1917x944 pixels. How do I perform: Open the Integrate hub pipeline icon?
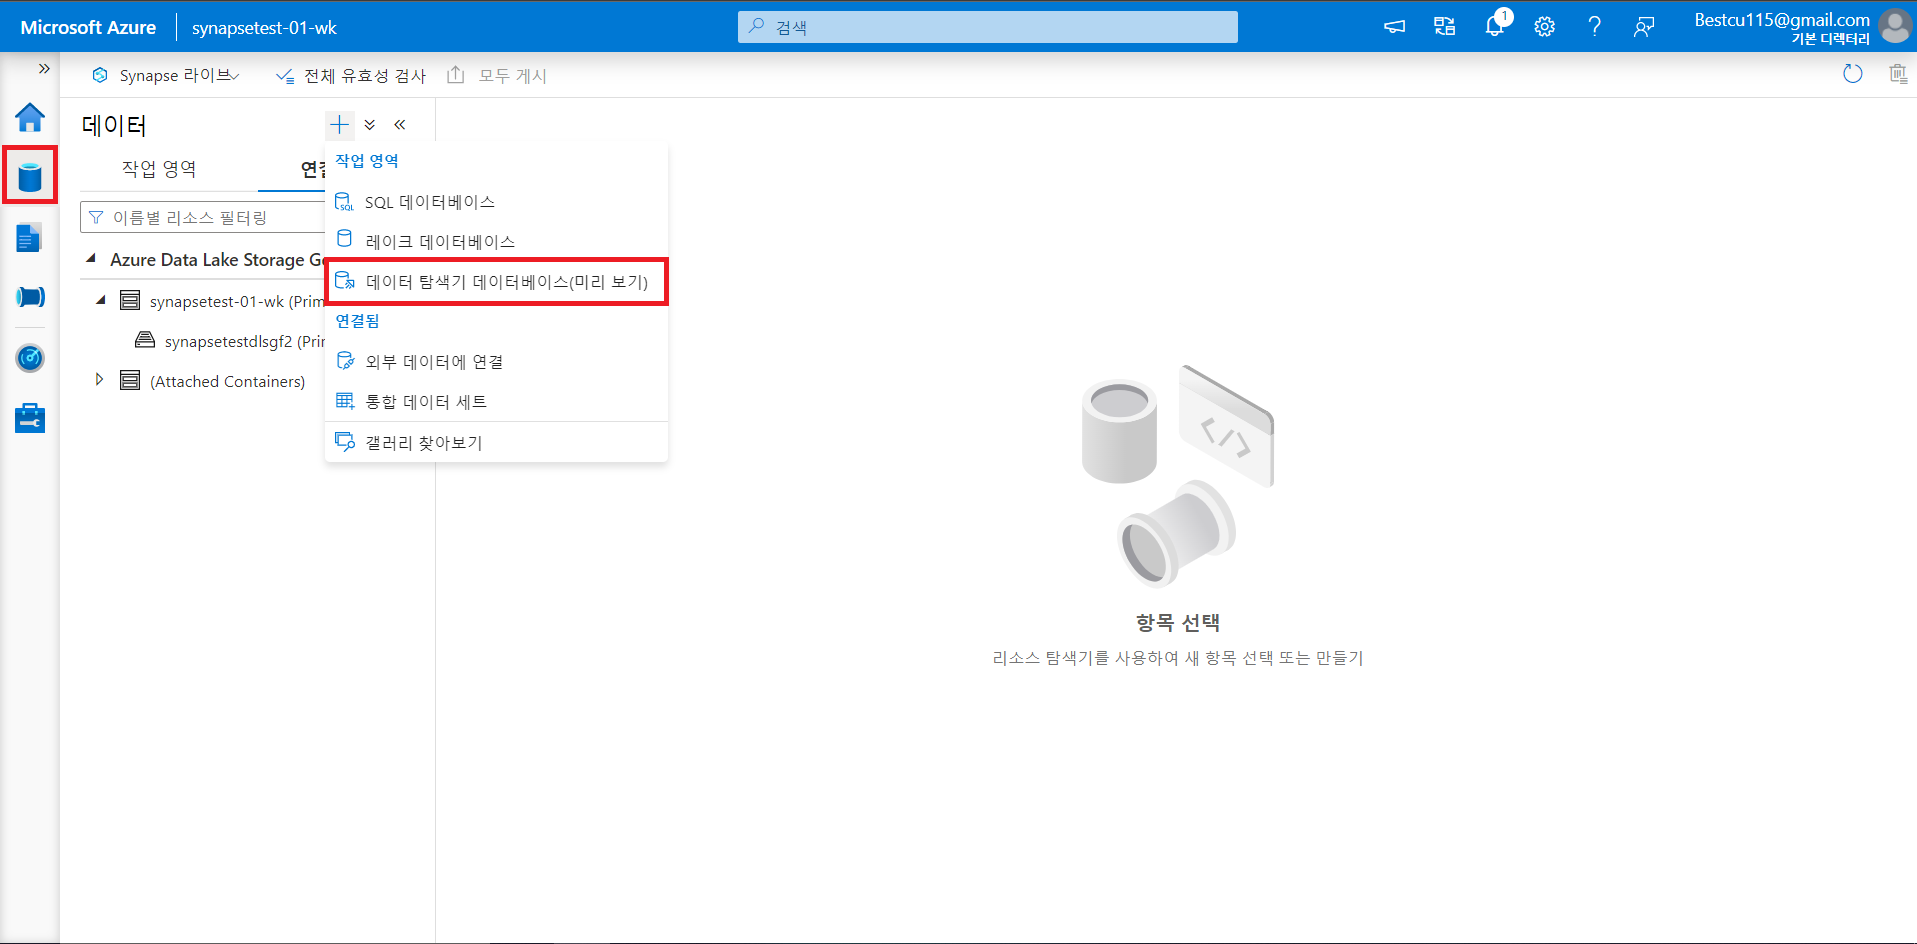point(30,297)
